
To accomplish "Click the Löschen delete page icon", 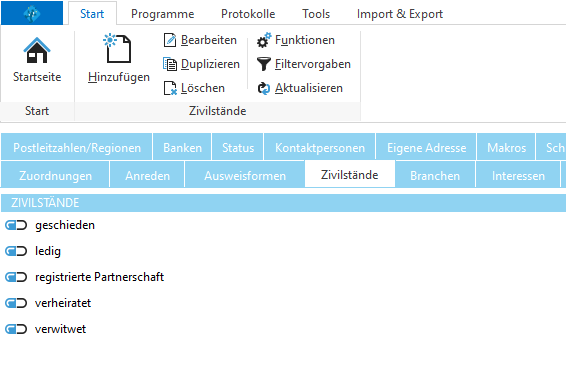I will [170, 88].
